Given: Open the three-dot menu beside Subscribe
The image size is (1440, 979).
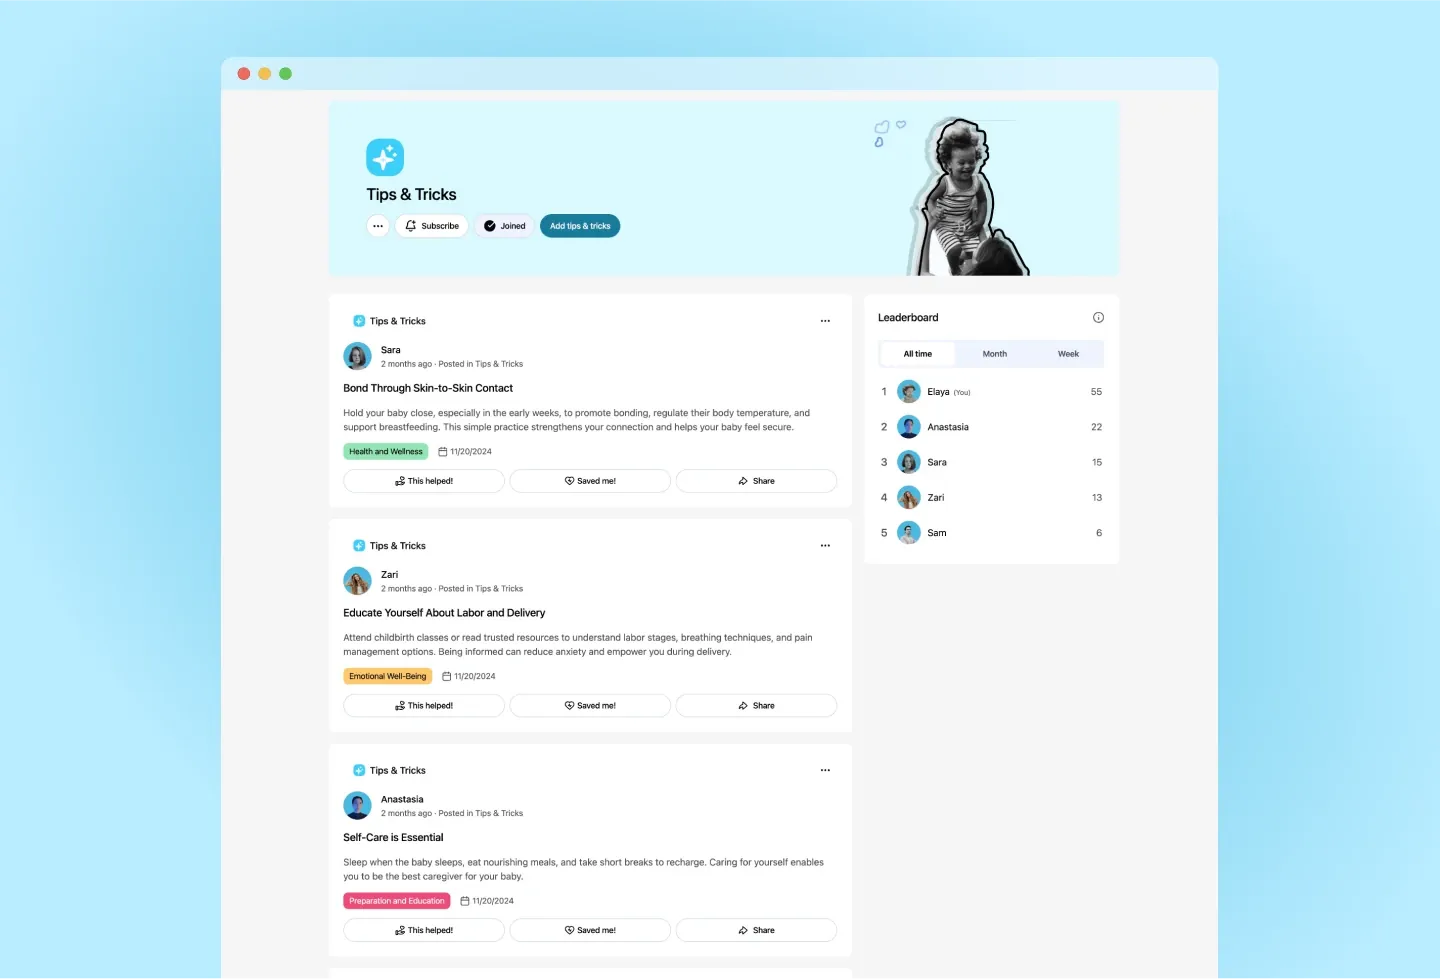Looking at the screenshot, I should point(378,226).
